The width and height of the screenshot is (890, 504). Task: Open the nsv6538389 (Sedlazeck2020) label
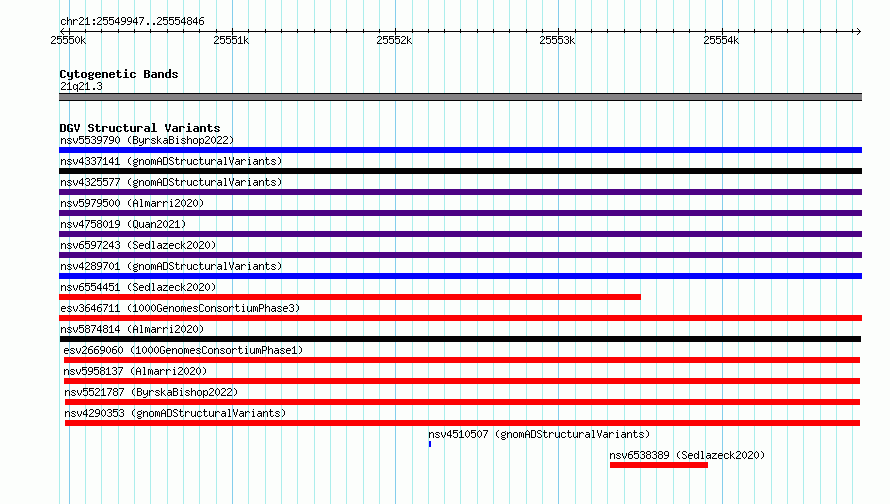click(687, 455)
